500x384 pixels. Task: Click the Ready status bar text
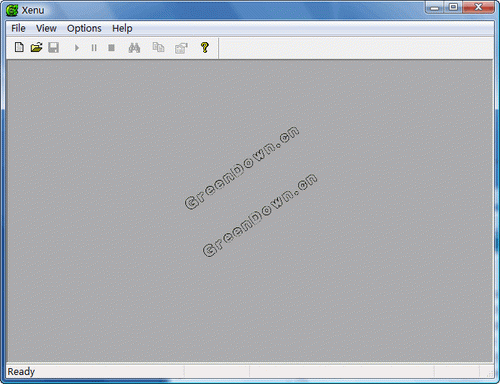[x=21, y=371]
